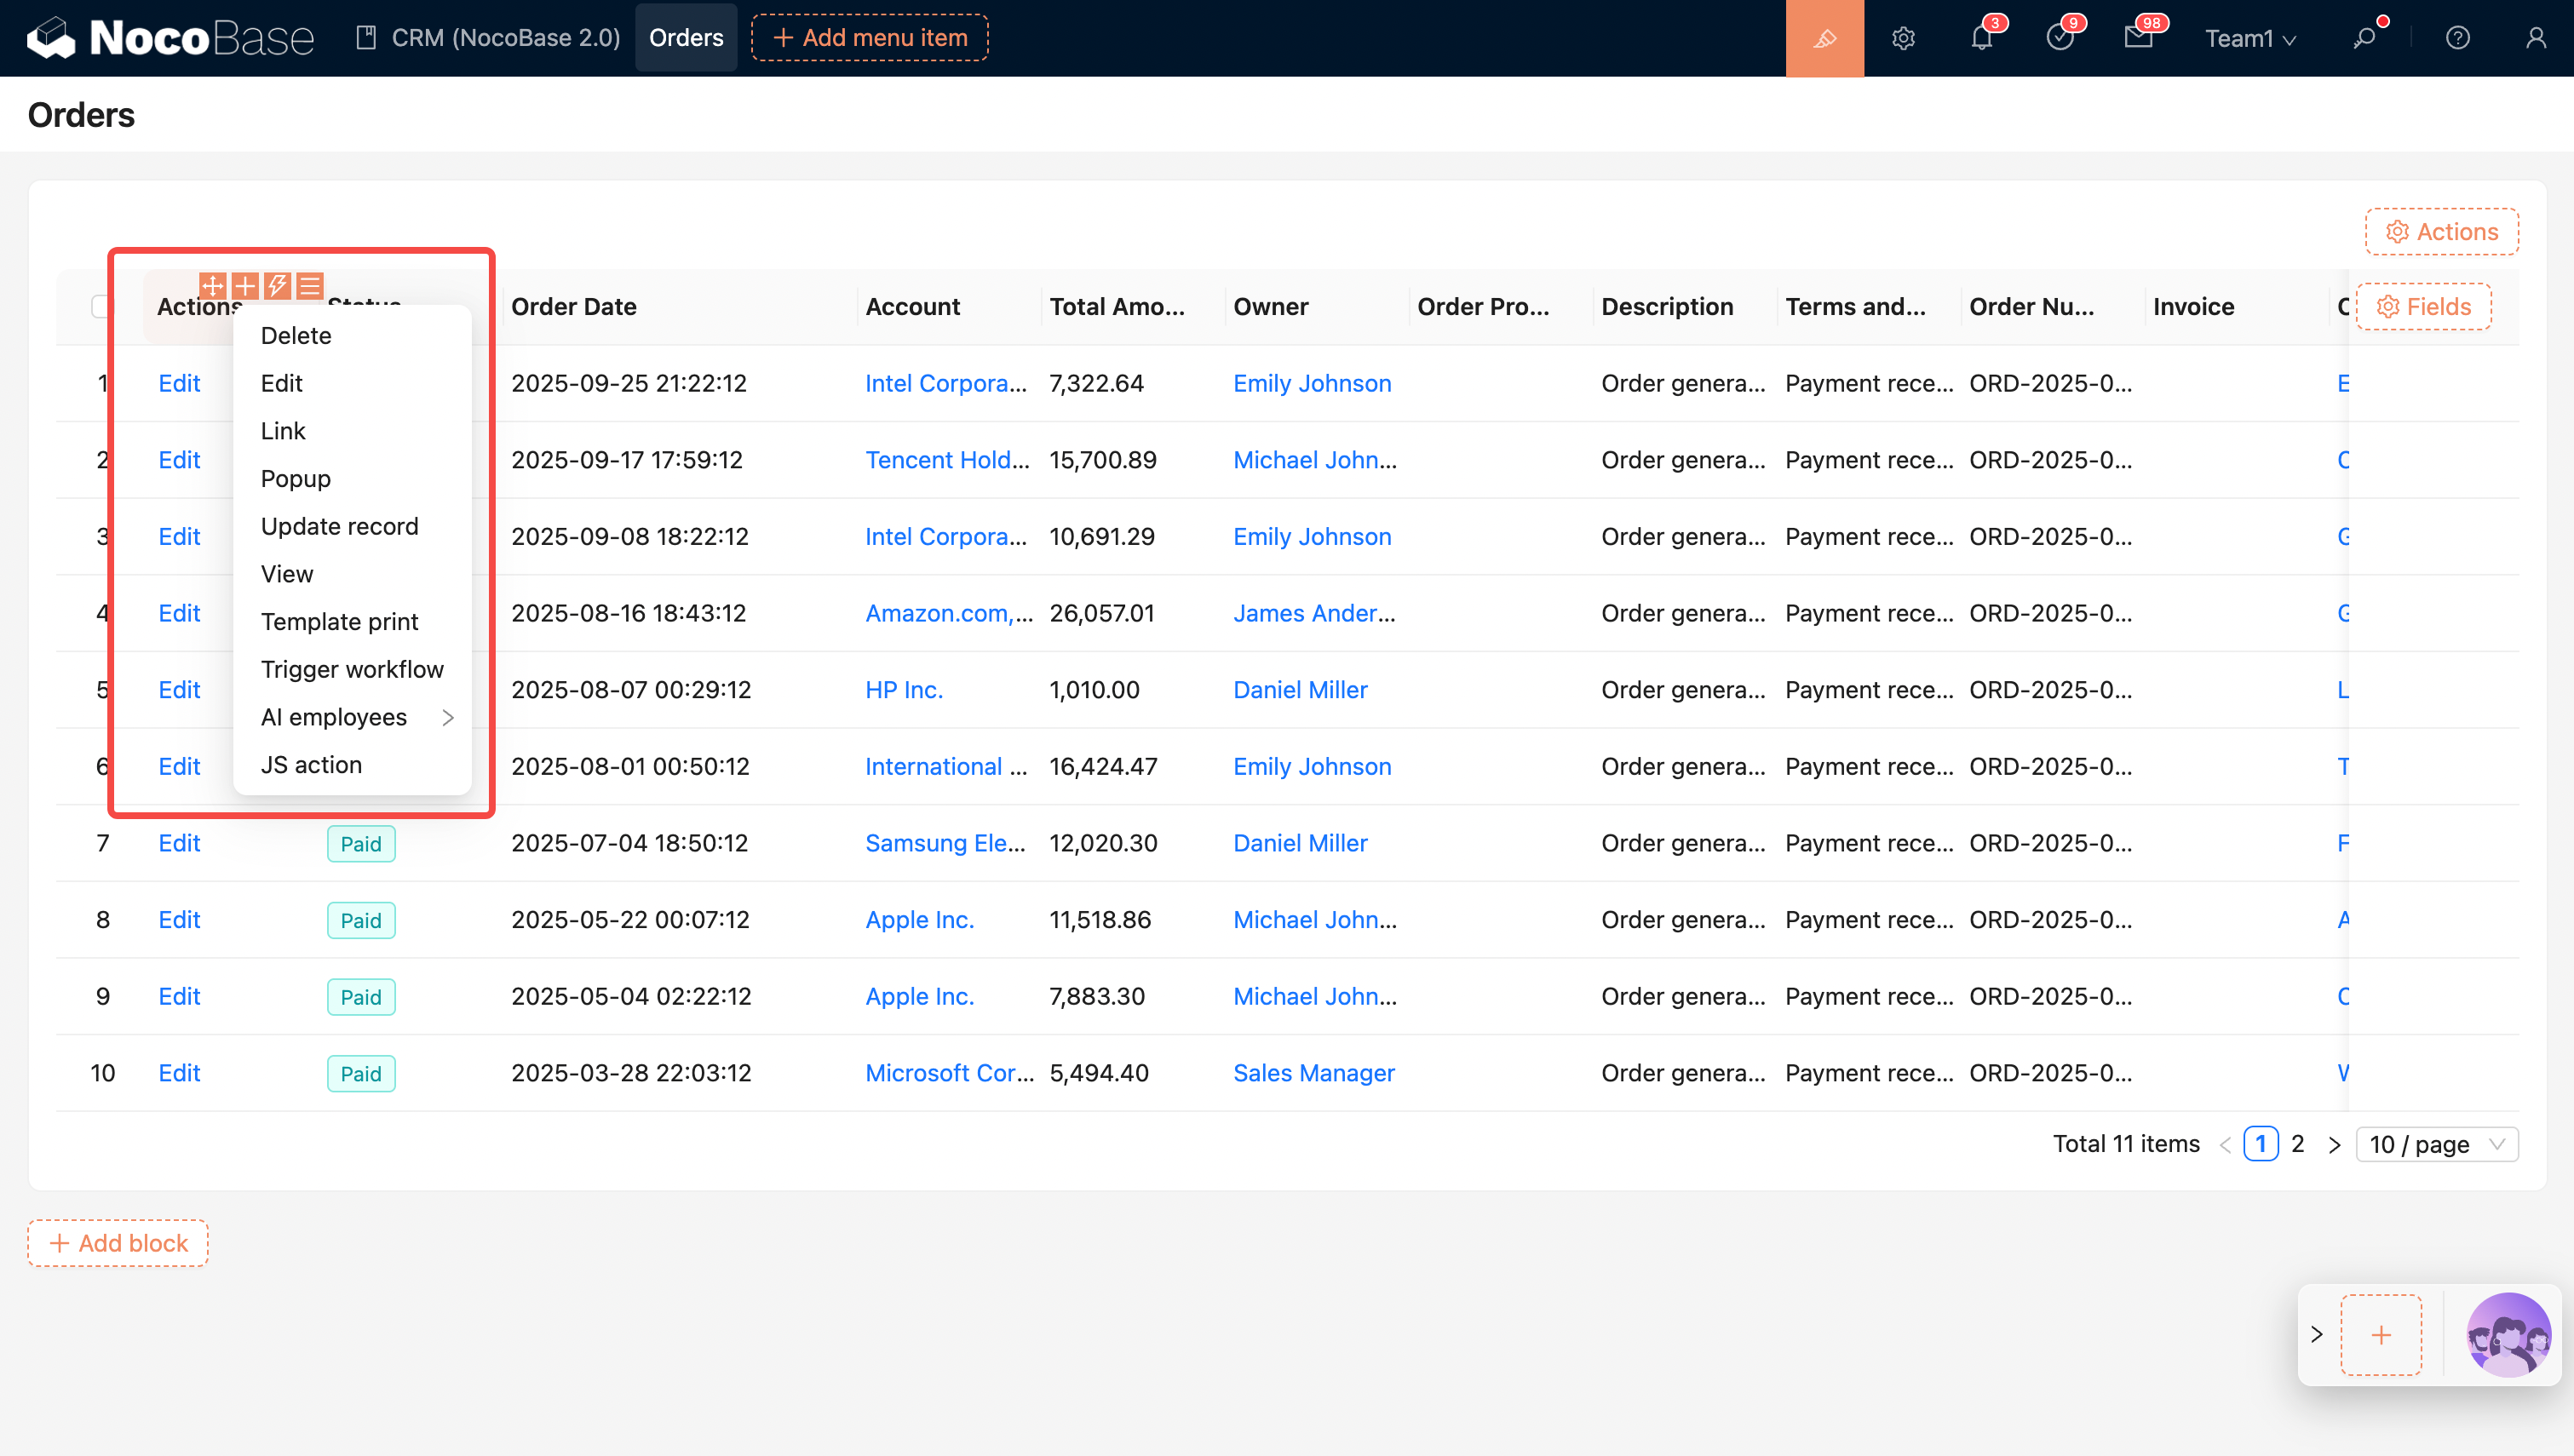This screenshot has height=1456, width=2574.
Task: Open the system settings gear in top bar
Action: [1903, 38]
